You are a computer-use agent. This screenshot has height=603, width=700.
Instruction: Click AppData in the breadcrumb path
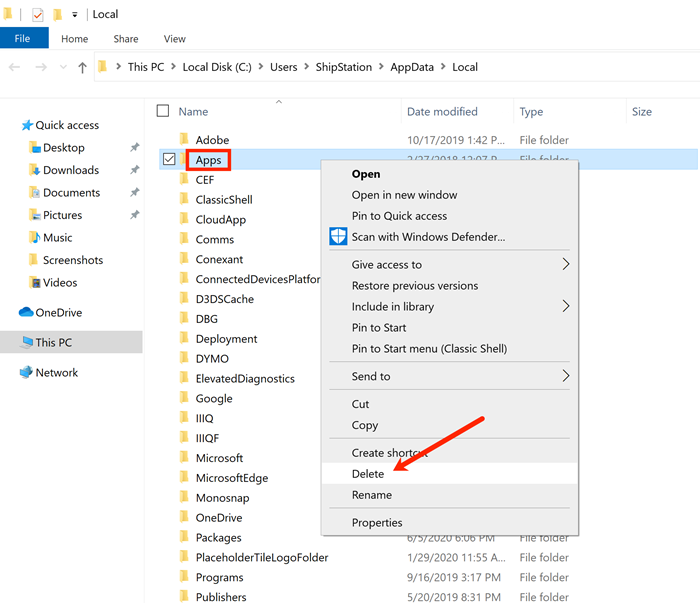[412, 67]
